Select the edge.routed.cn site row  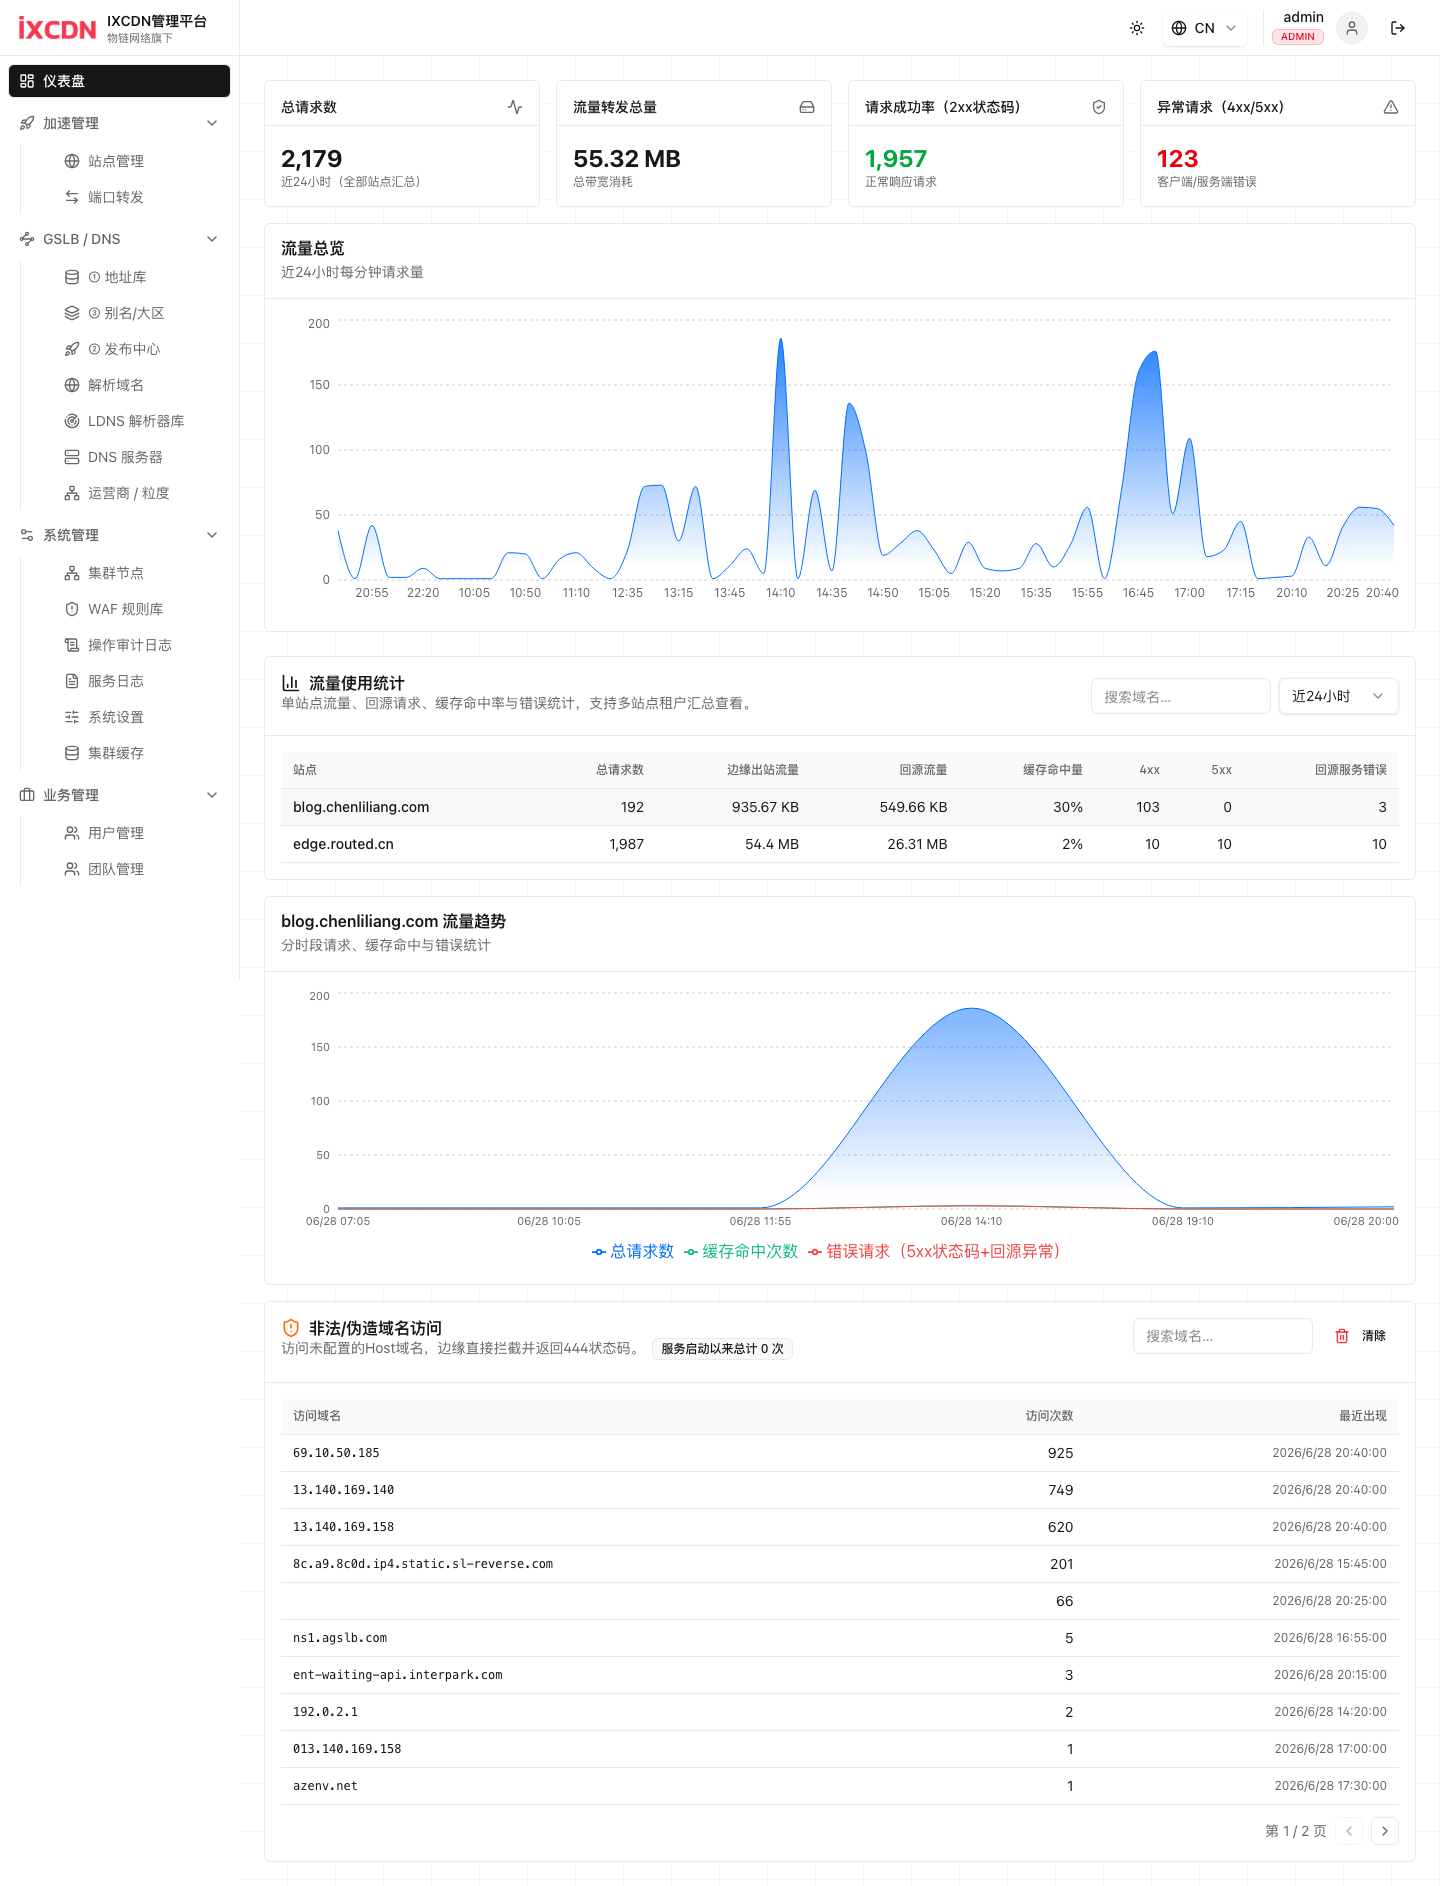pyautogui.click(x=840, y=844)
